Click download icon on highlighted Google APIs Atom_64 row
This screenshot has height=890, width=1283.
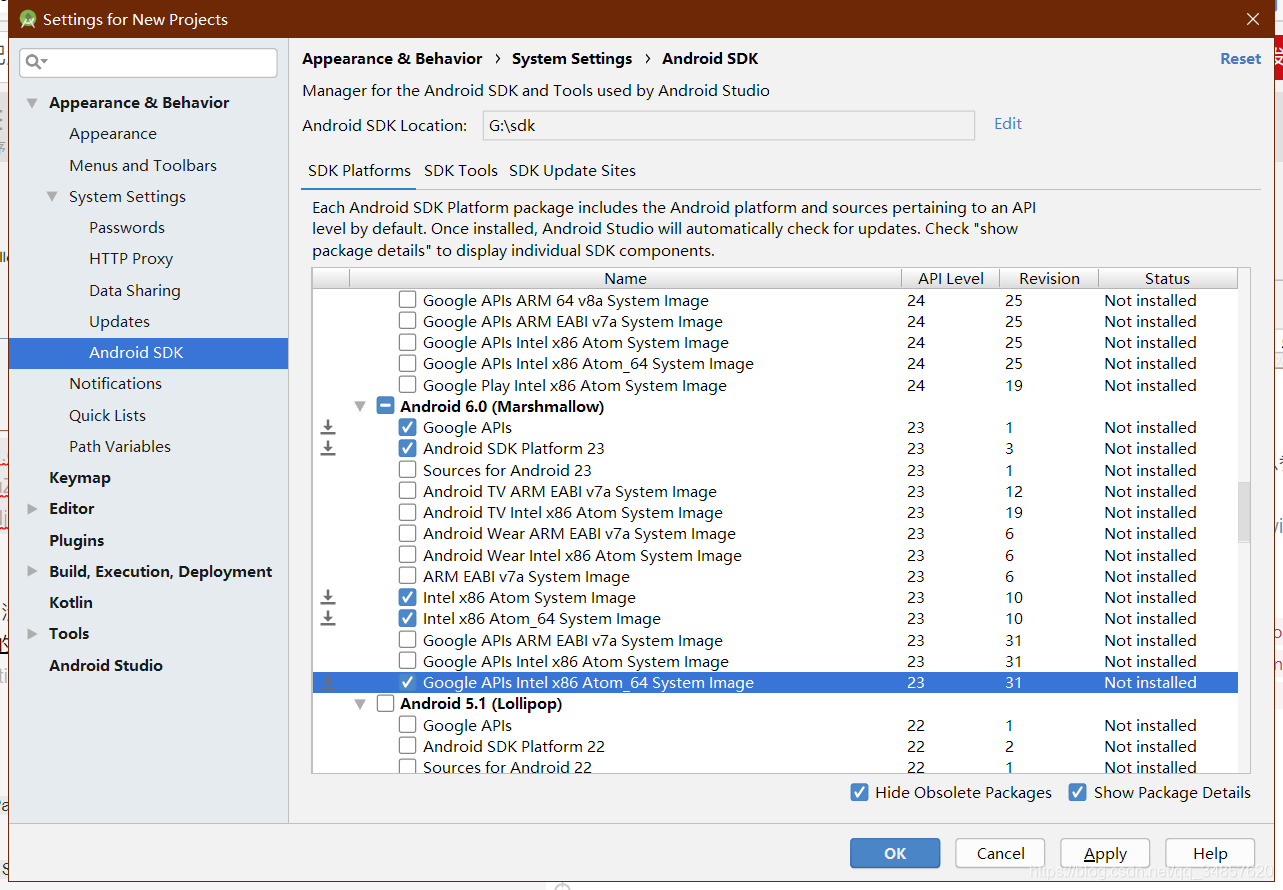(x=328, y=682)
